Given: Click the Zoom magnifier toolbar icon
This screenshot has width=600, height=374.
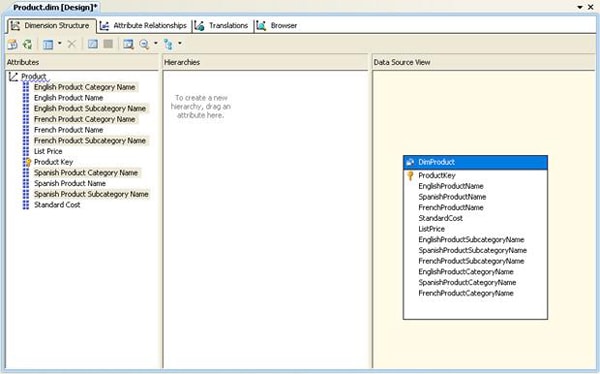Looking at the screenshot, I should click(x=144, y=44).
